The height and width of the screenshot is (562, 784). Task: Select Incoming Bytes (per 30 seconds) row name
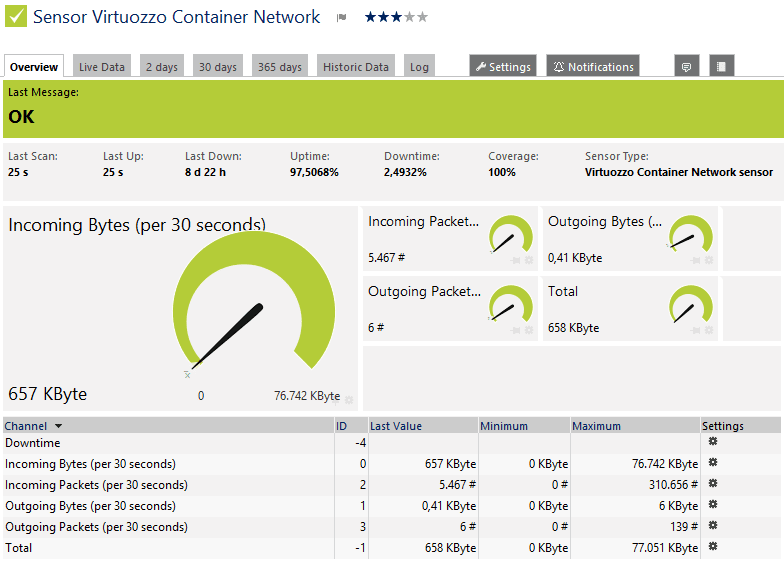pyautogui.click(x=90, y=464)
